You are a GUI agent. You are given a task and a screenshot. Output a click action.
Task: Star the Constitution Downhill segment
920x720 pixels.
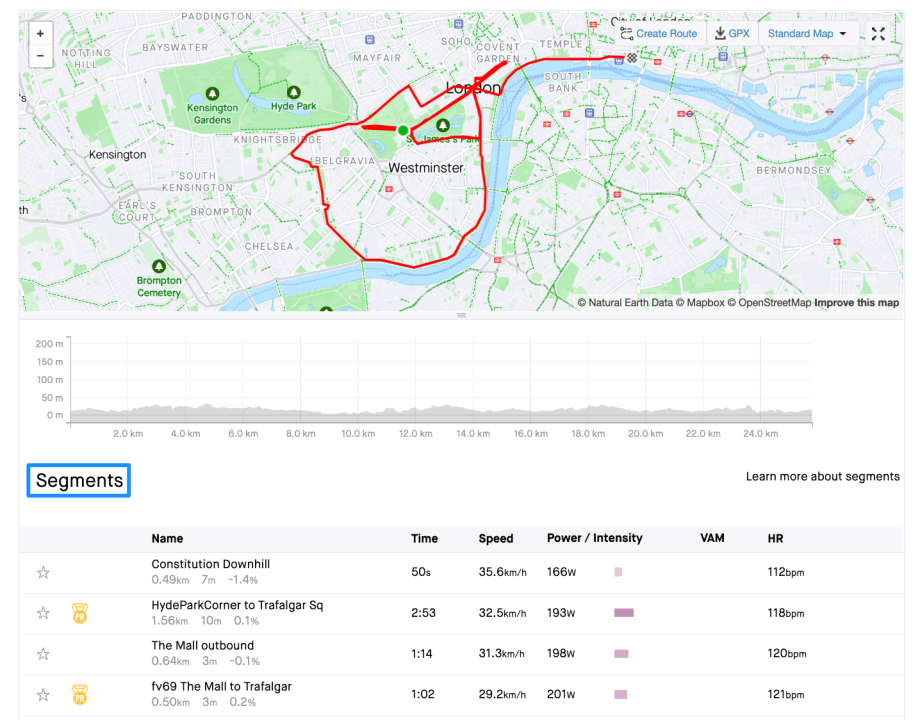point(43,573)
